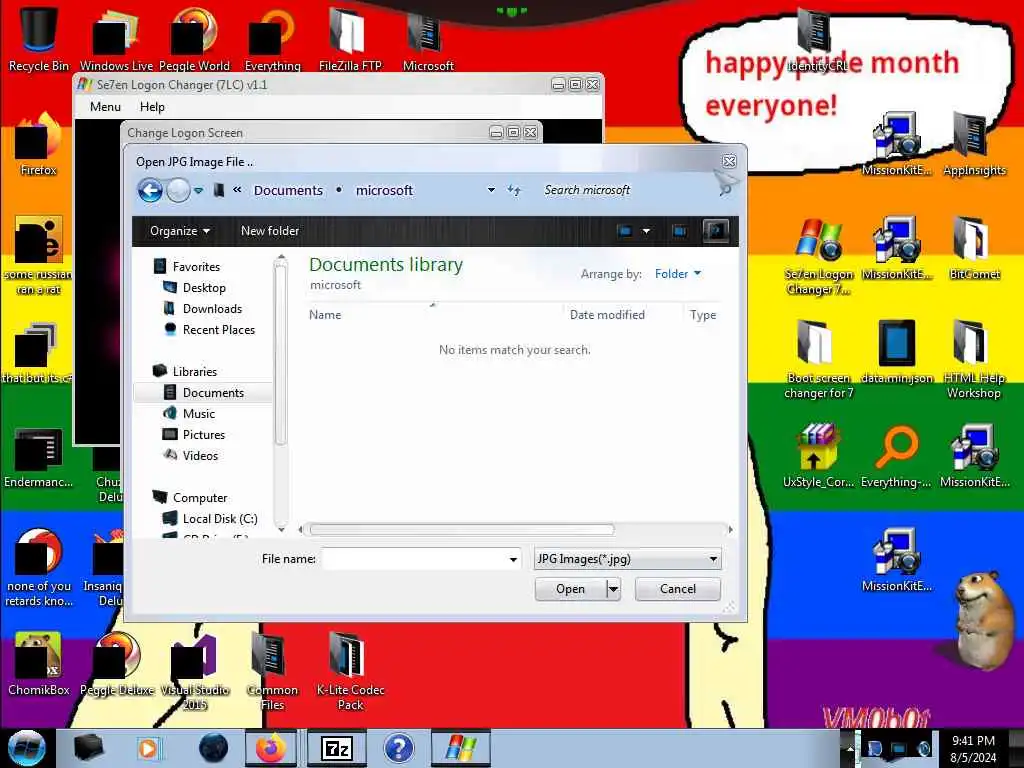Open the UxStyle_Cor... archive icon

(x=818, y=456)
